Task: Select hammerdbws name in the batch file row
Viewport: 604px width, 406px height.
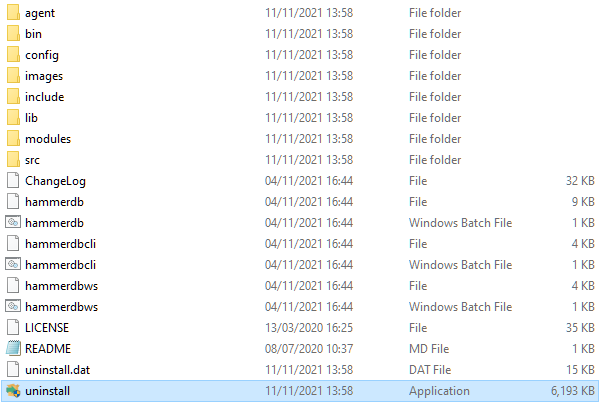Action: coord(62,307)
